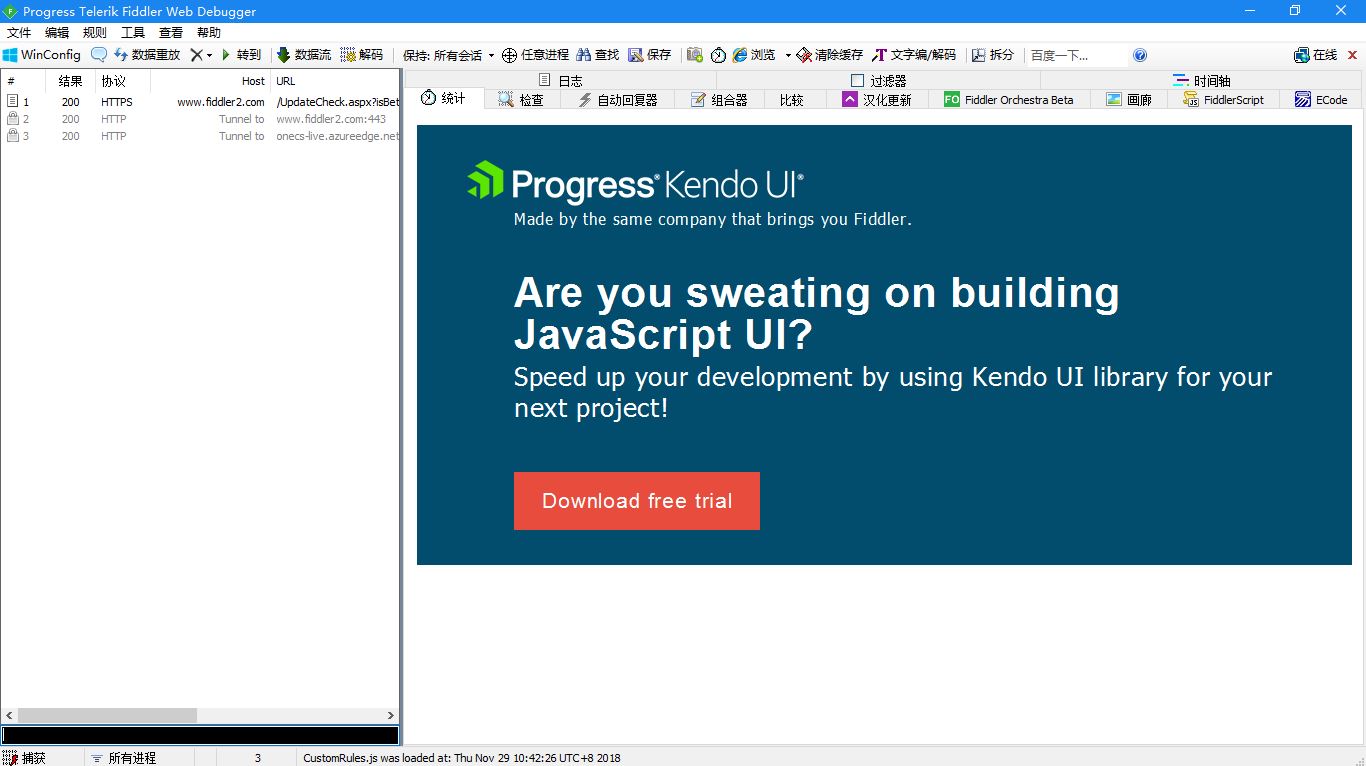
Task: Select session 1 www.fiddler2.com row
Action: tap(200, 102)
